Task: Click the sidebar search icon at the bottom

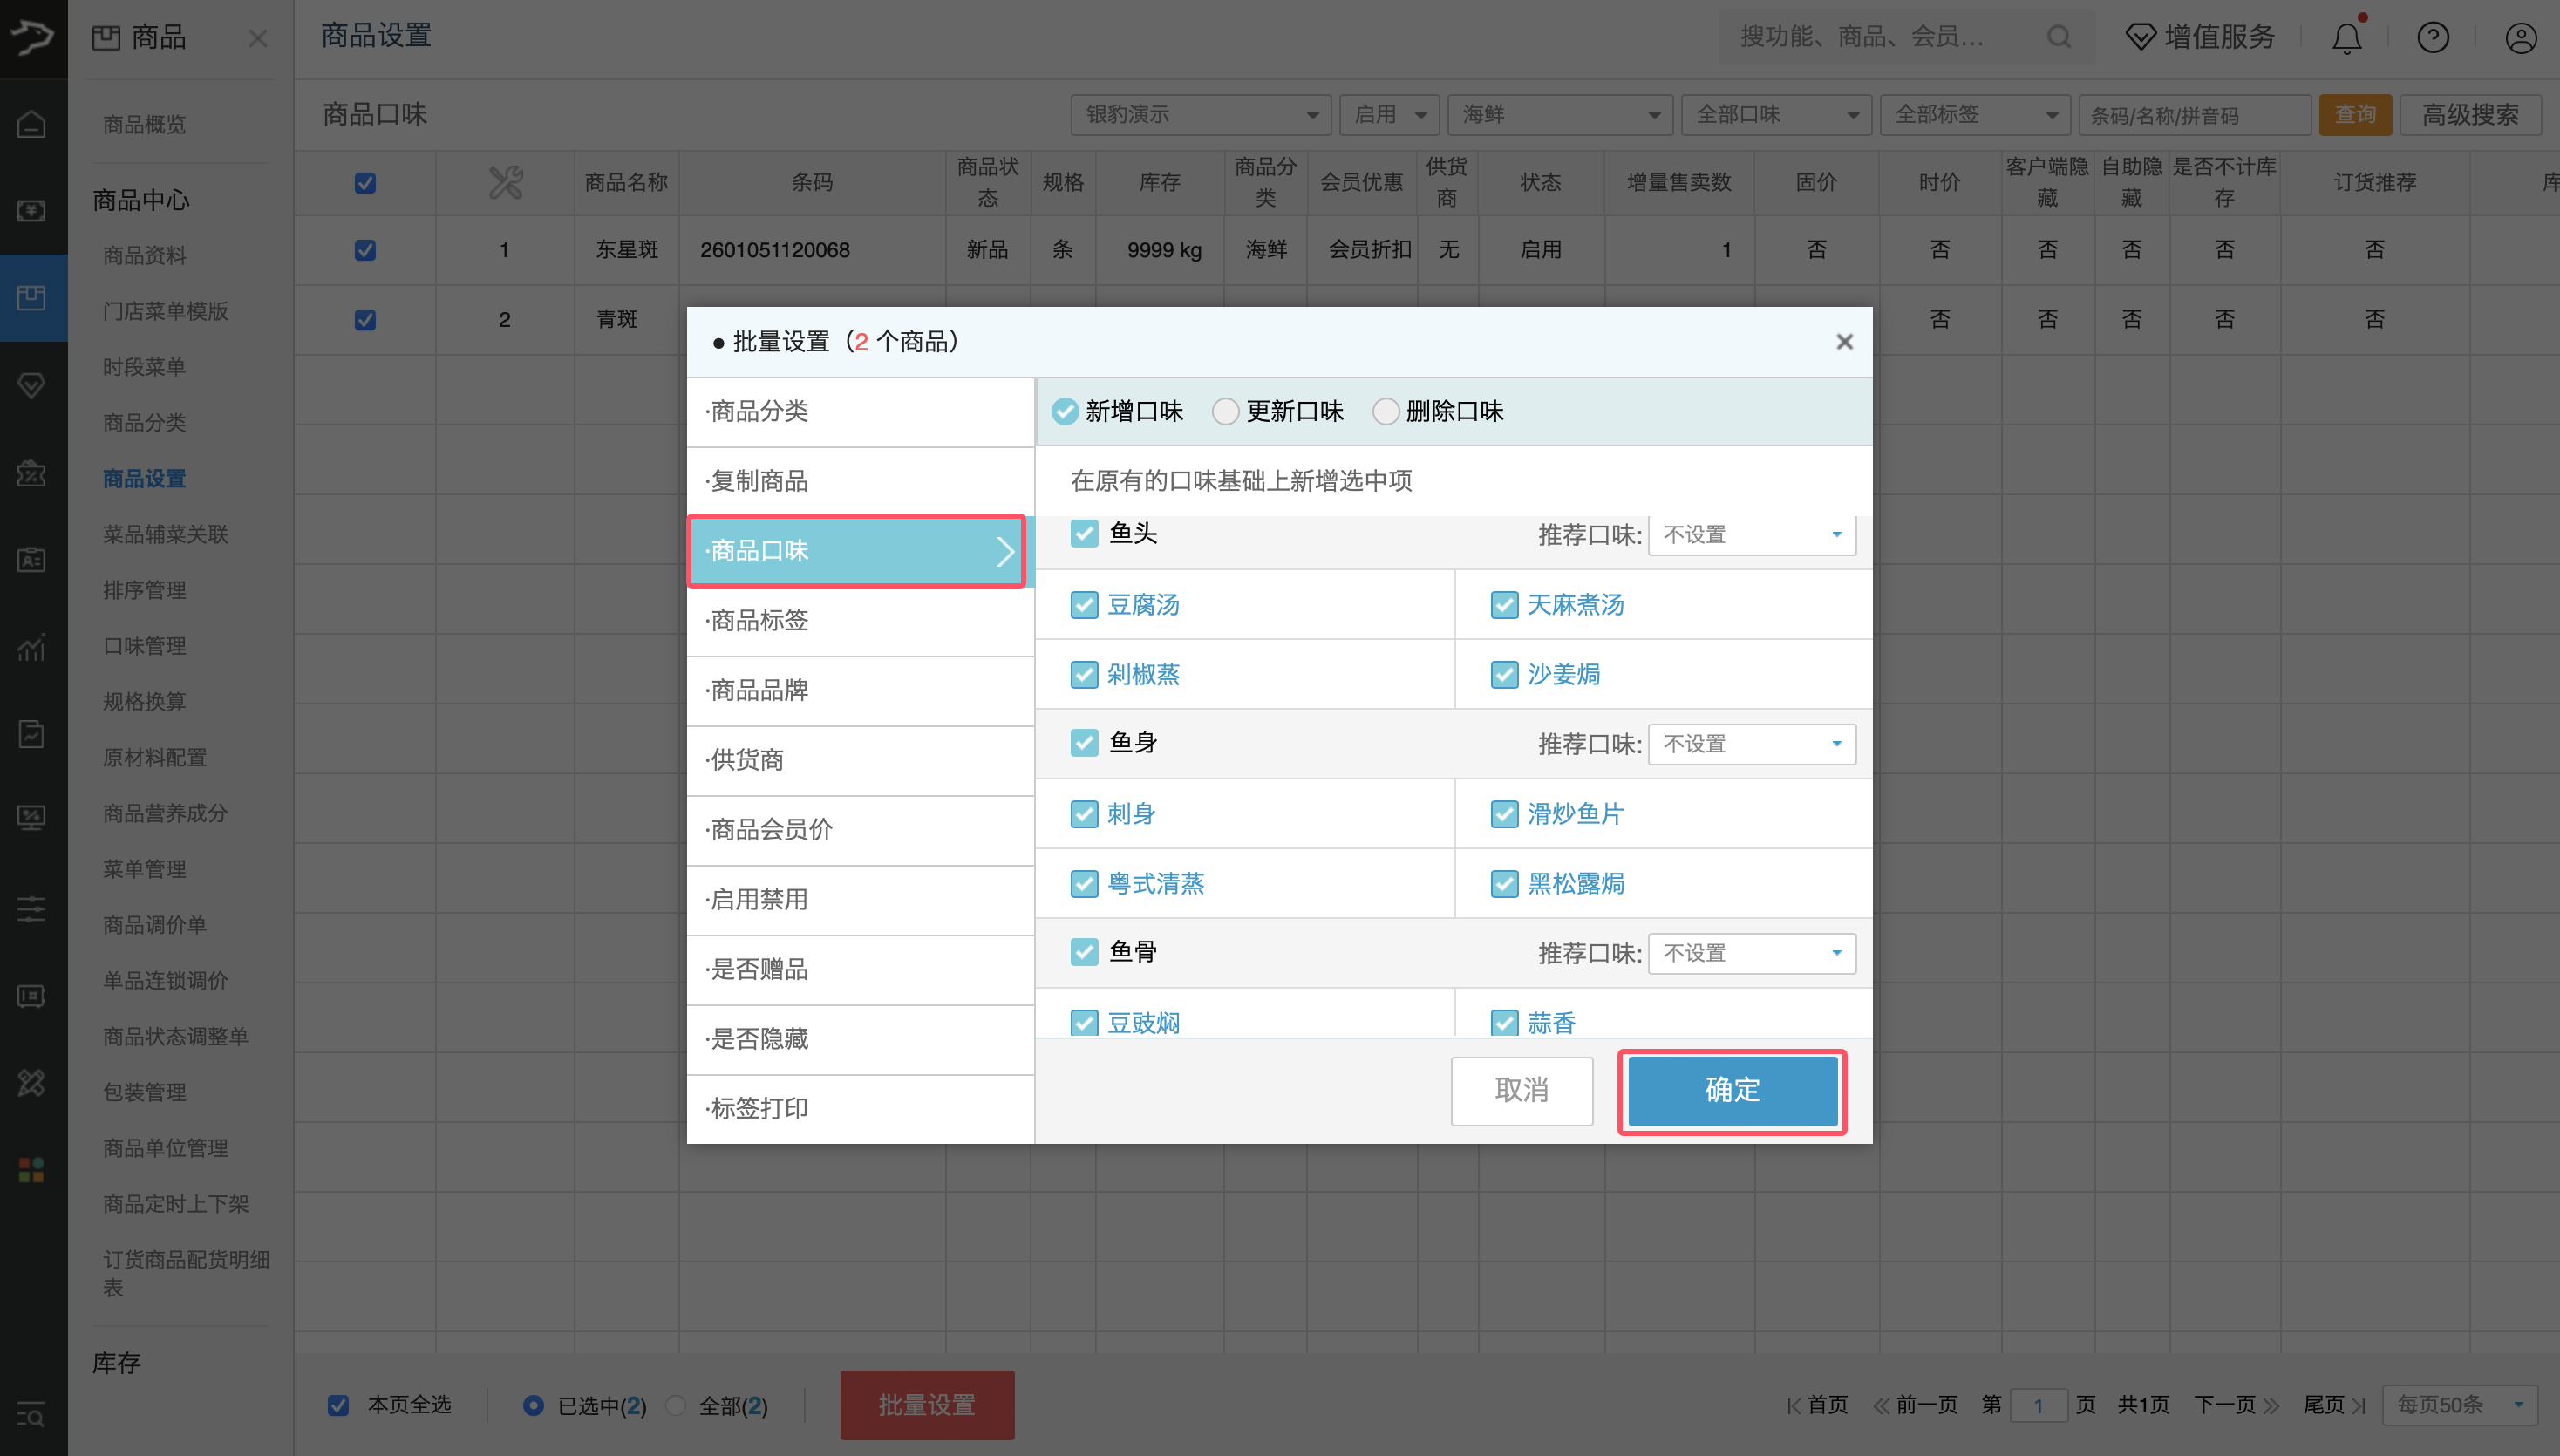Action: coord(31,1416)
